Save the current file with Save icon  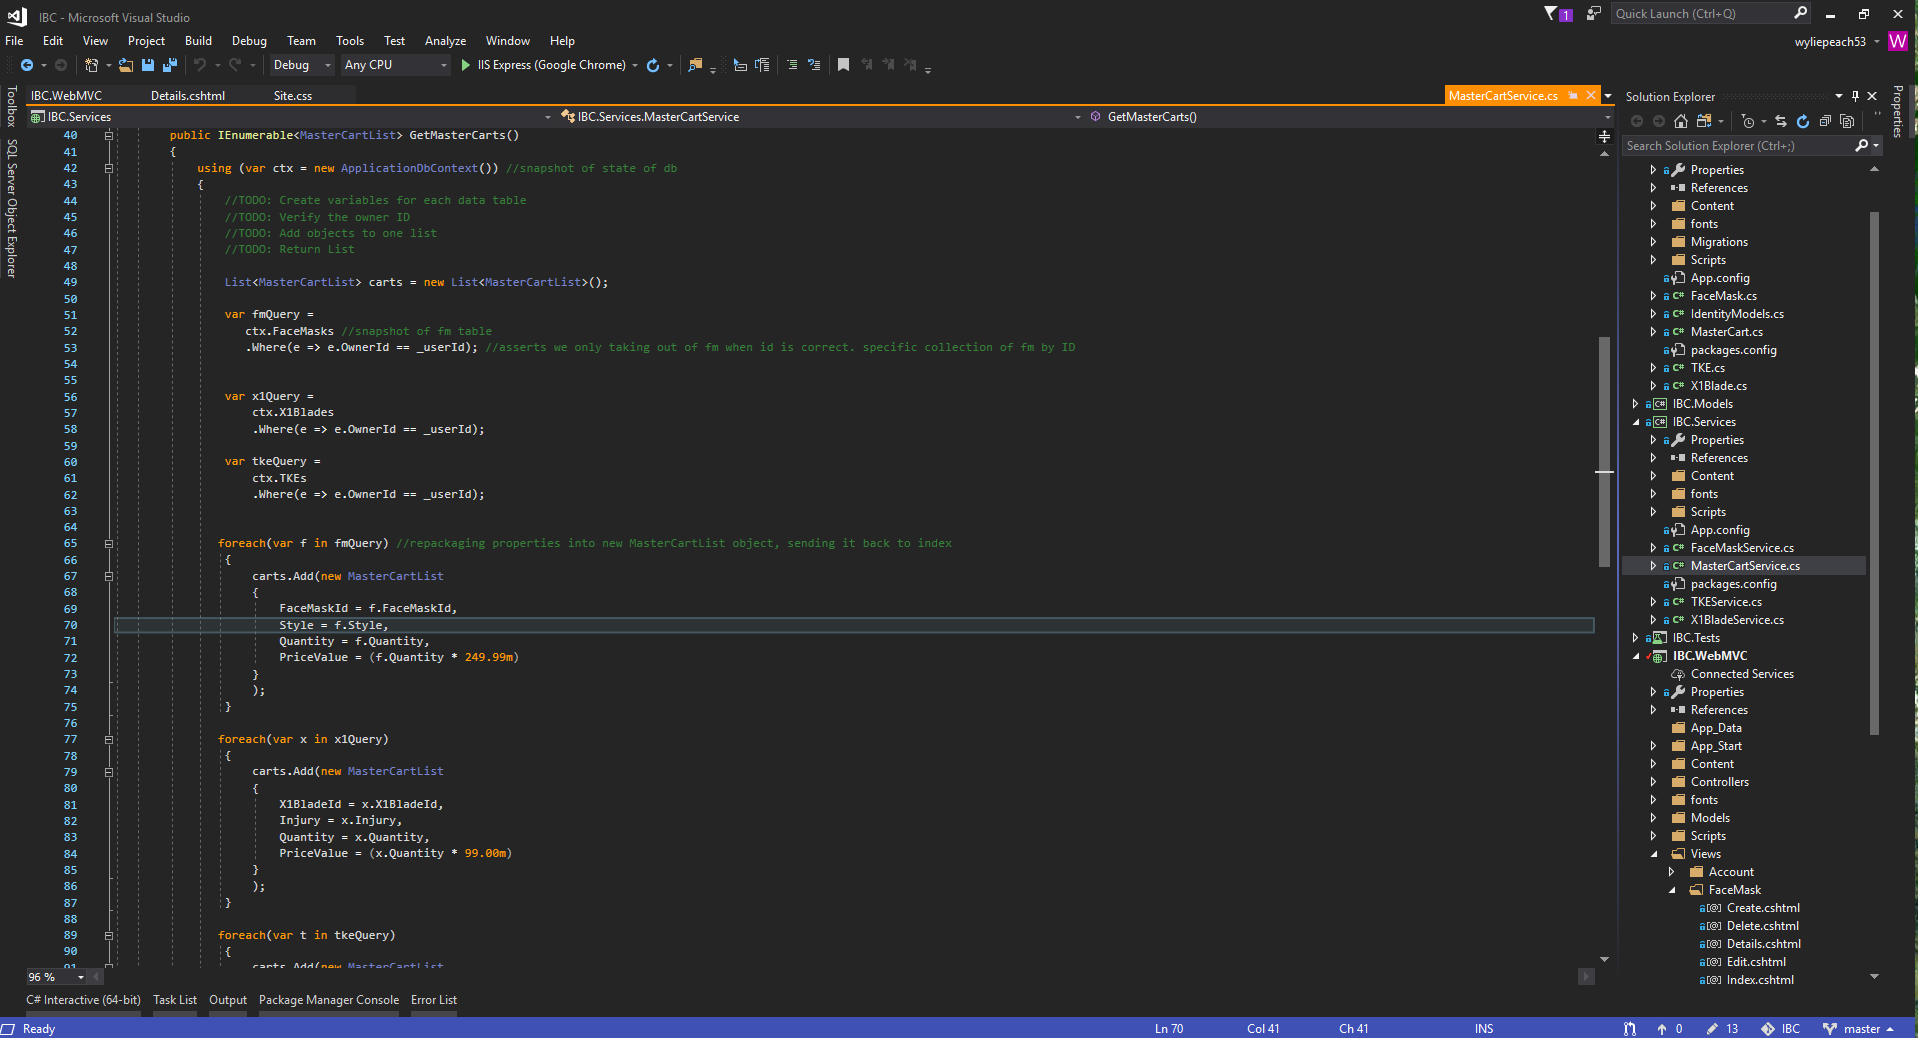pyautogui.click(x=148, y=65)
